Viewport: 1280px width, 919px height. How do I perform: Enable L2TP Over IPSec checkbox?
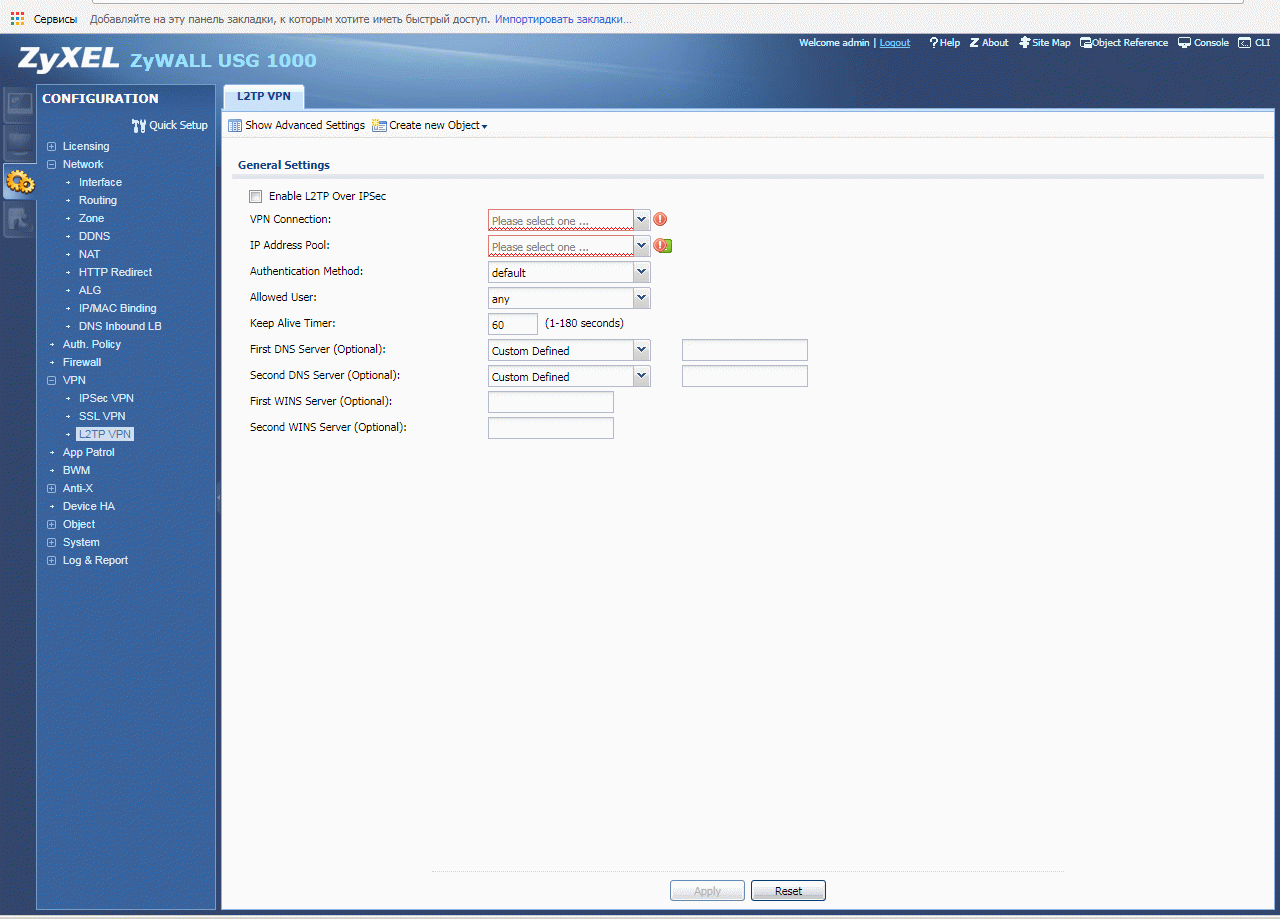(256, 196)
